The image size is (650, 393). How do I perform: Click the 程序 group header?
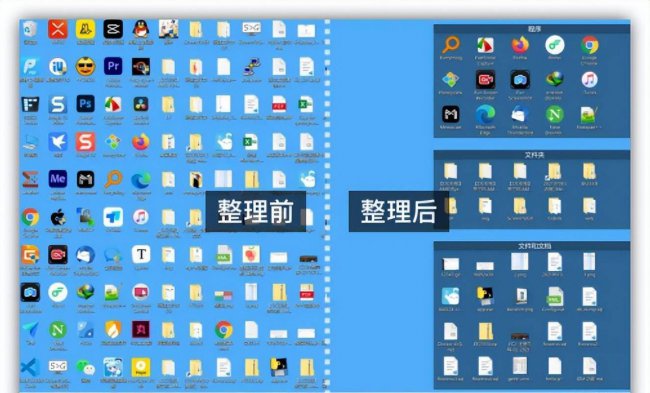click(x=532, y=29)
